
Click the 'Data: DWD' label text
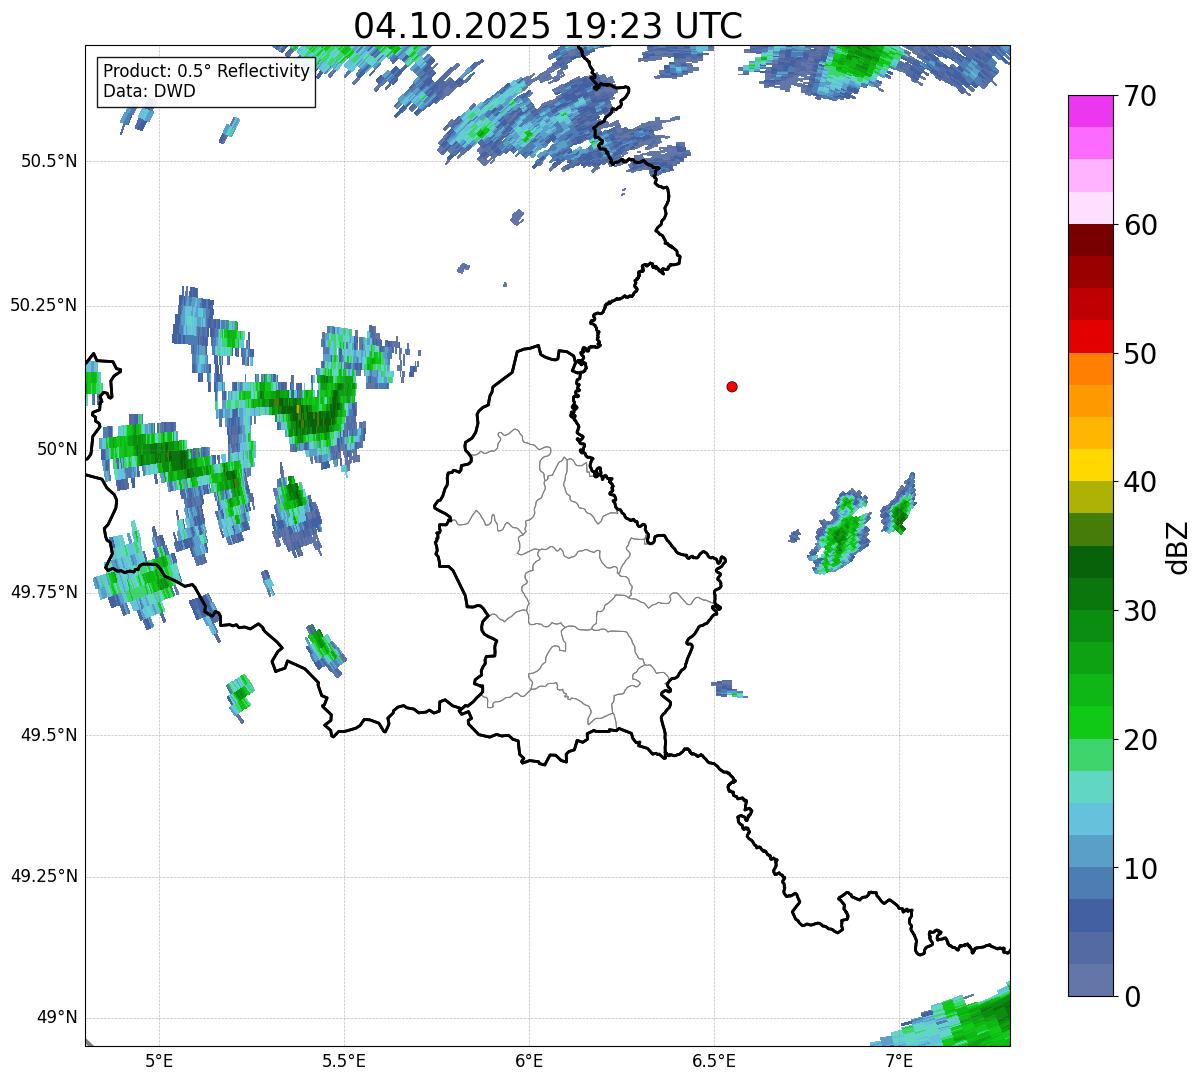pos(150,91)
